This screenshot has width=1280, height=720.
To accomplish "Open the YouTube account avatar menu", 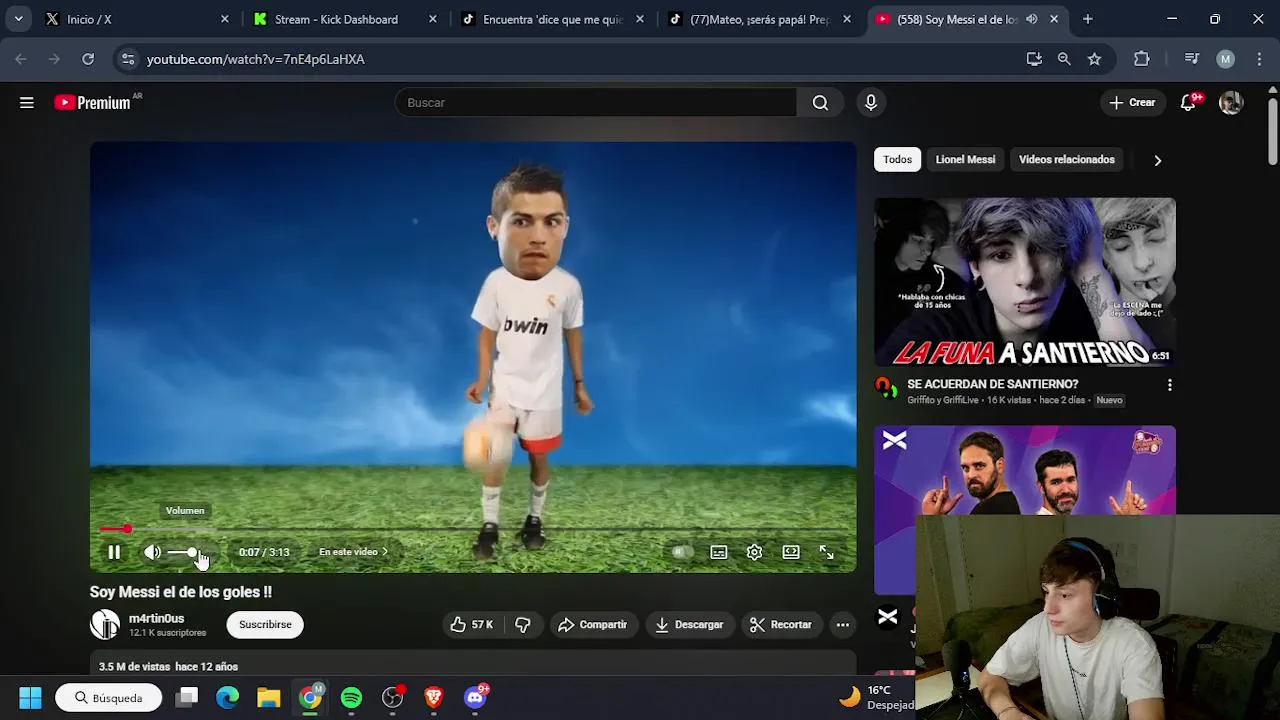I will [1231, 102].
